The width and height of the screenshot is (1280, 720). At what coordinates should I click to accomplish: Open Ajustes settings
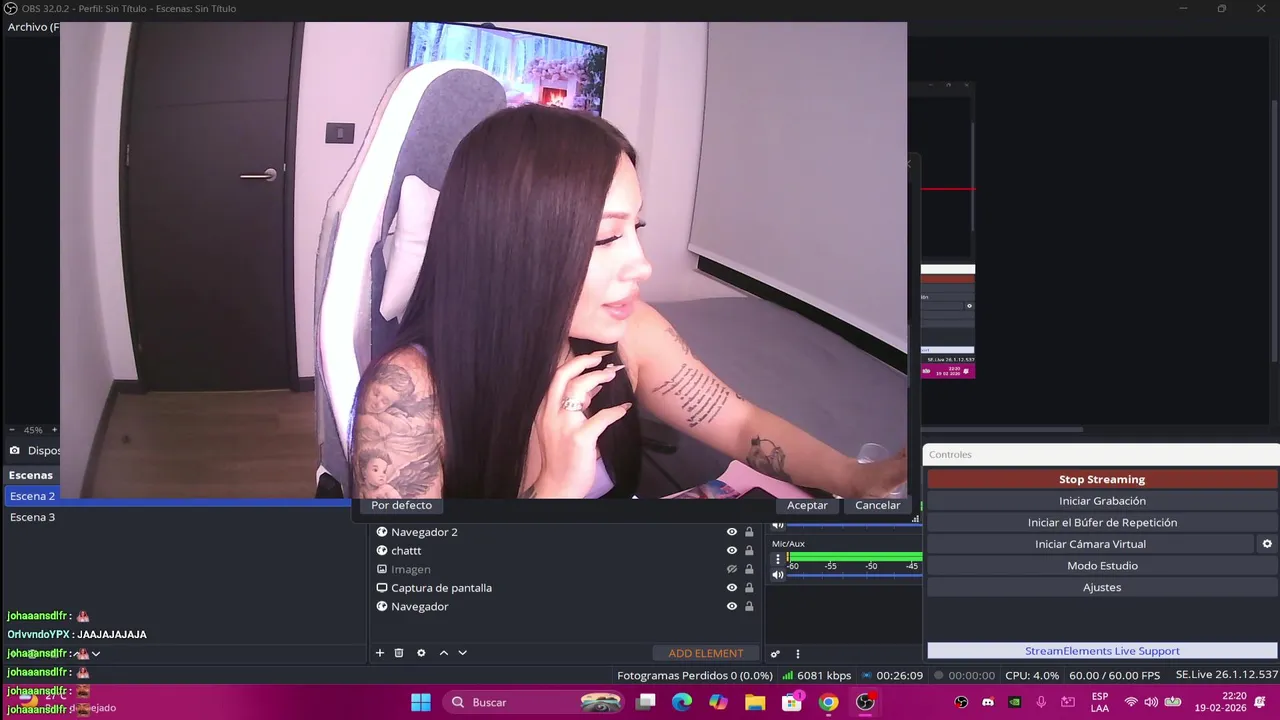(1102, 587)
